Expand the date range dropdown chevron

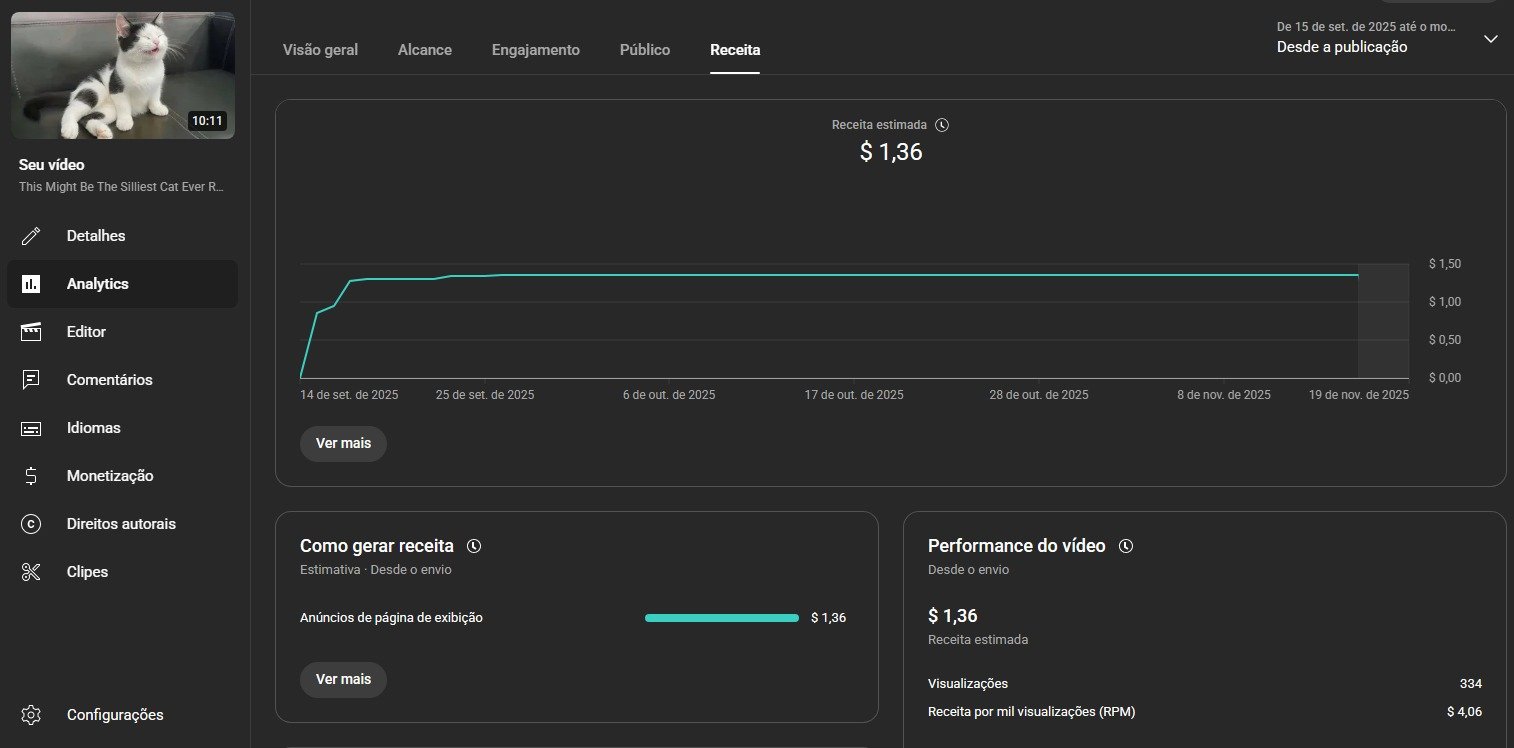coord(1490,39)
